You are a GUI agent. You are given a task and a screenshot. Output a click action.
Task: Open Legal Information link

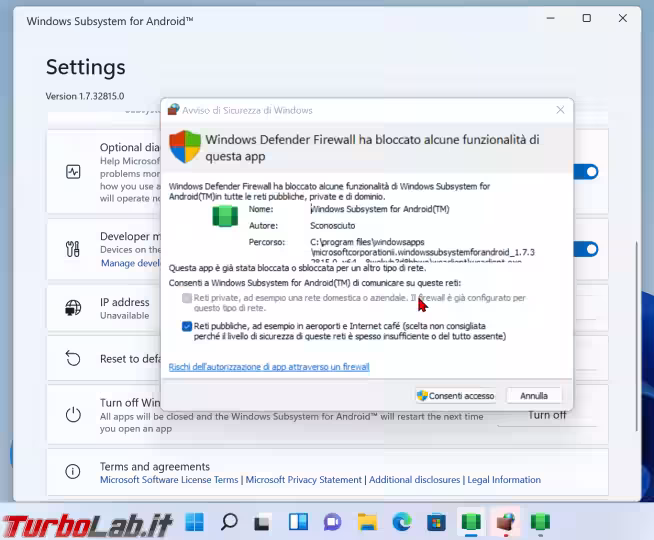click(504, 480)
